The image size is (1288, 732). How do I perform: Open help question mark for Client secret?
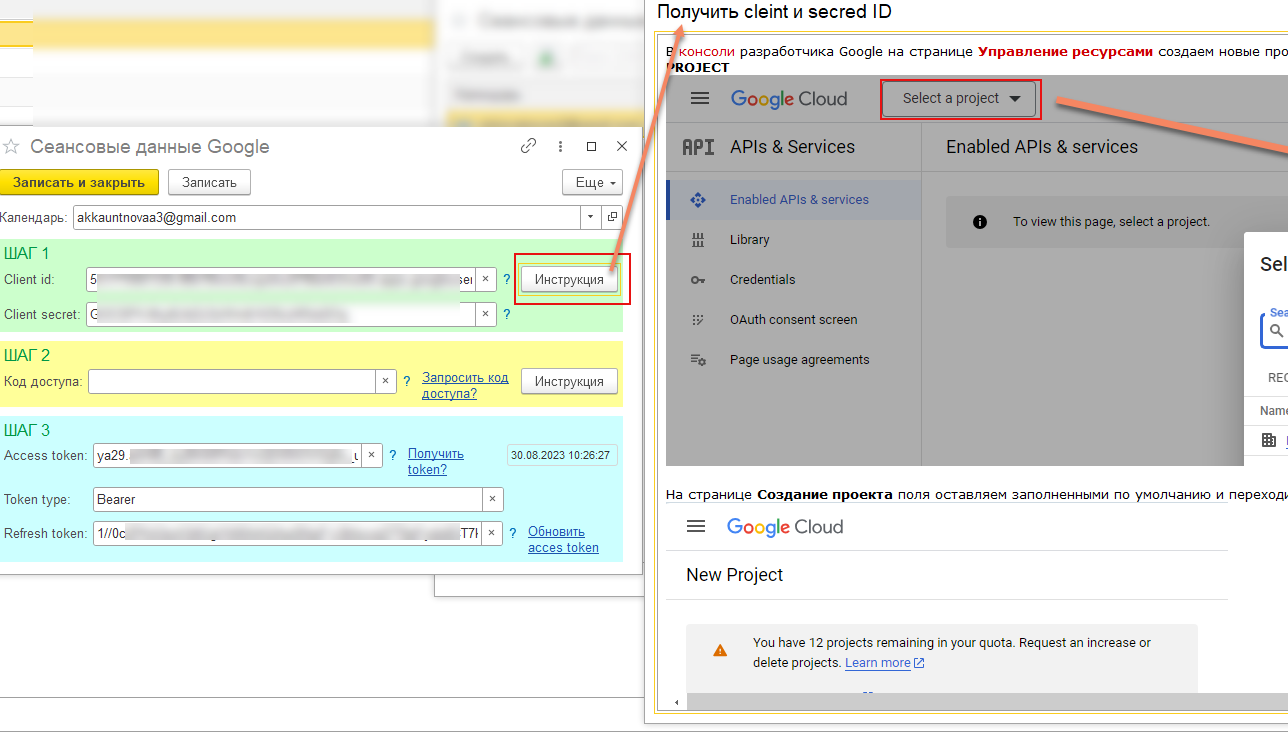(507, 314)
